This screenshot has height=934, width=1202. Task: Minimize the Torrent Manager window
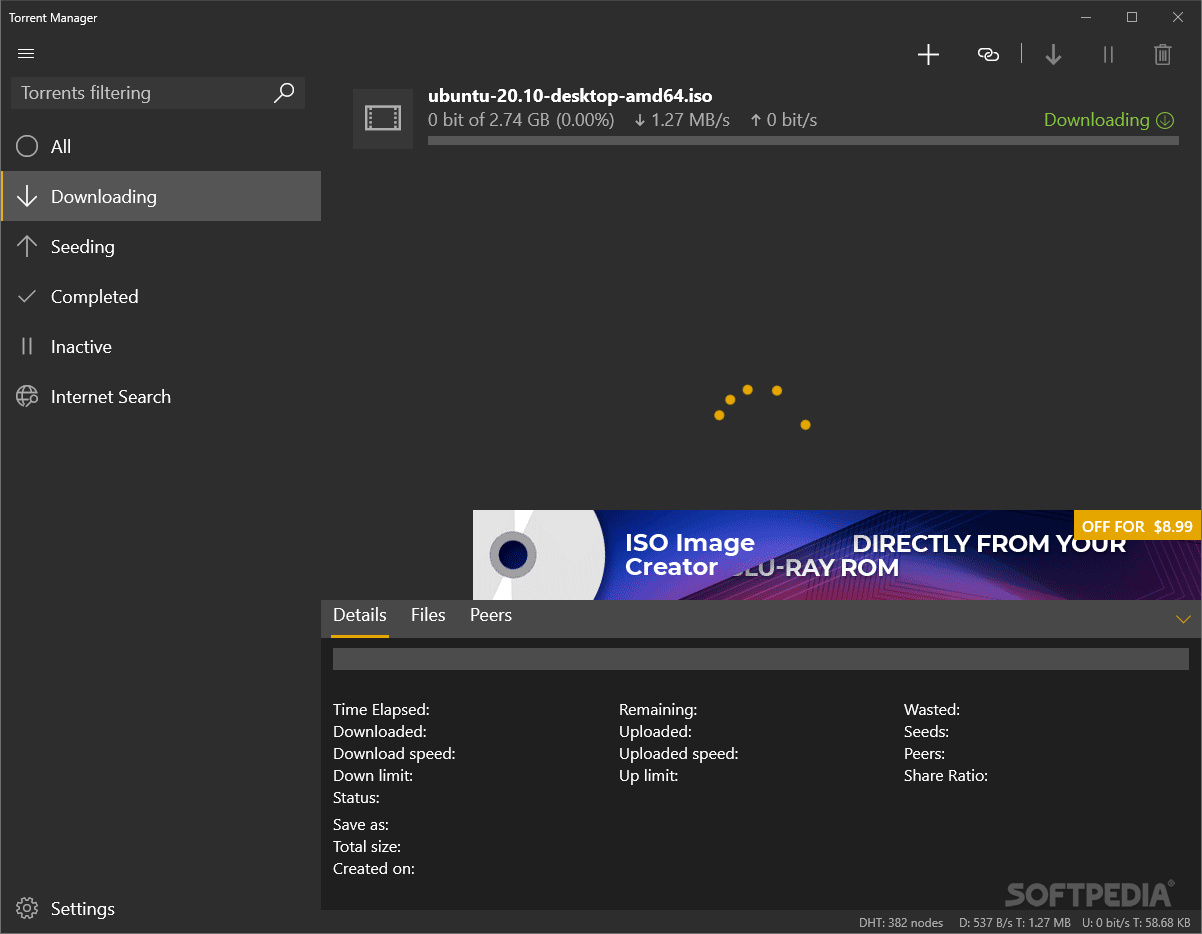point(1087,17)
